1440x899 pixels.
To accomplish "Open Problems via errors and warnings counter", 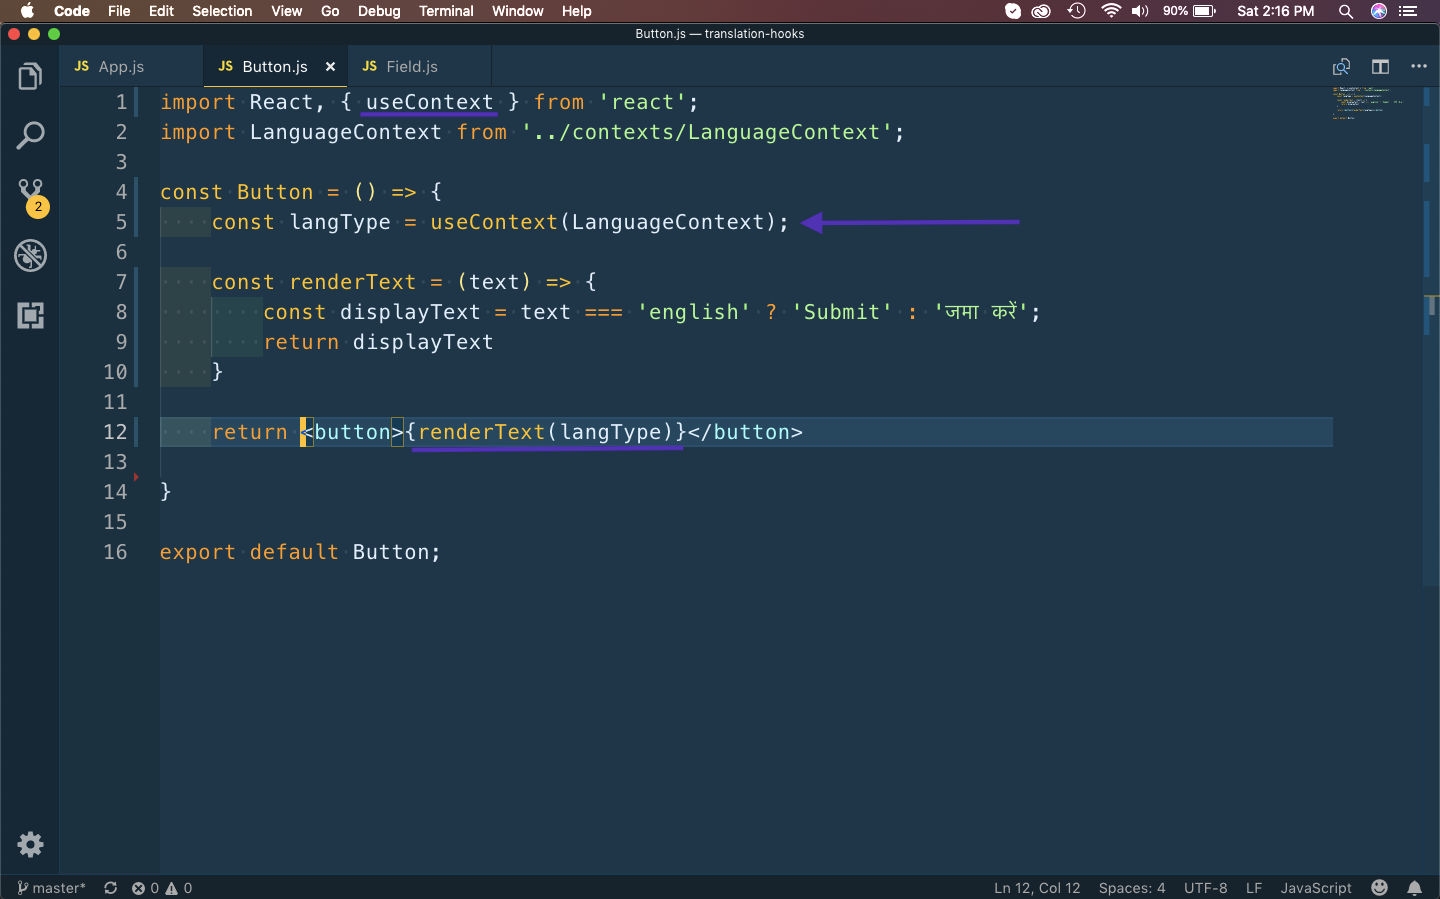I will pyautogui.click(x=162, y=888).
